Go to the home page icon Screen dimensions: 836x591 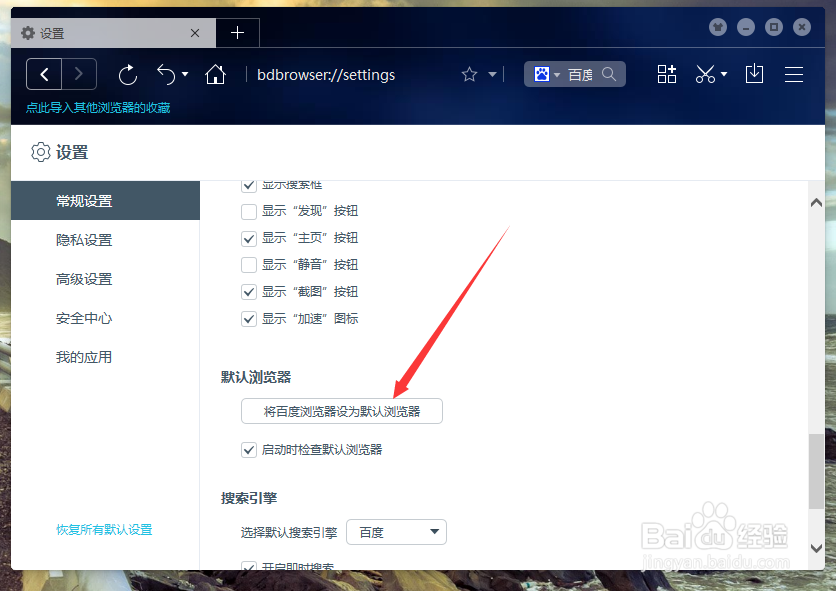pyautogui.click(x=215, y=74)
